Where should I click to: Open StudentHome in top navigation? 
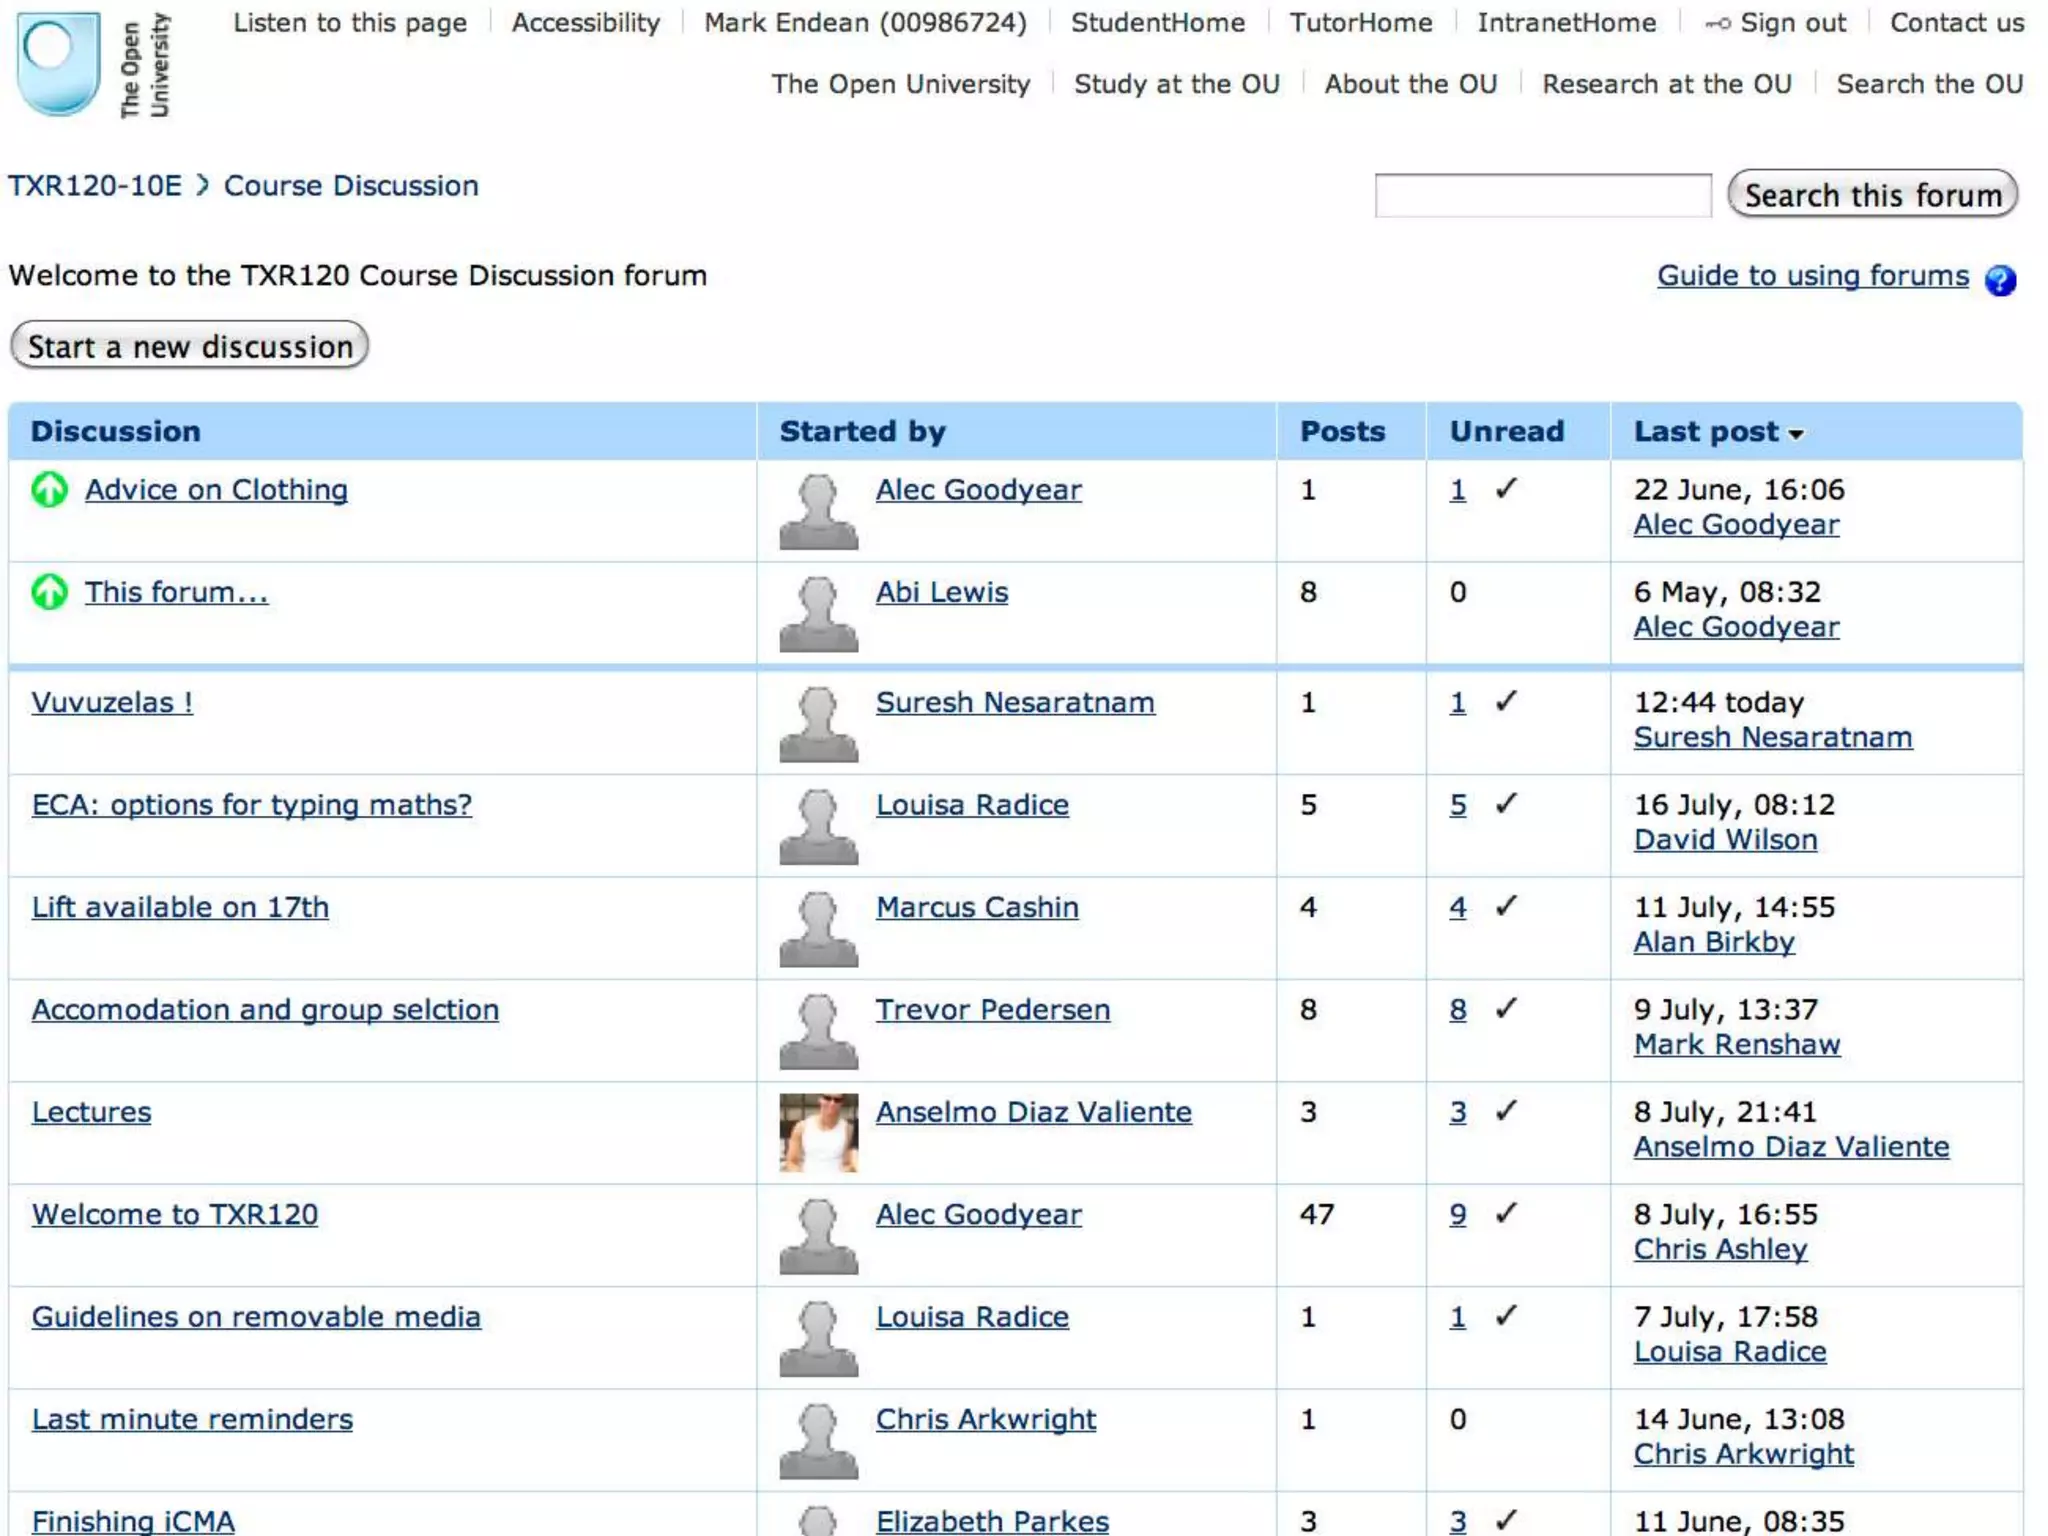point(1157,22)
